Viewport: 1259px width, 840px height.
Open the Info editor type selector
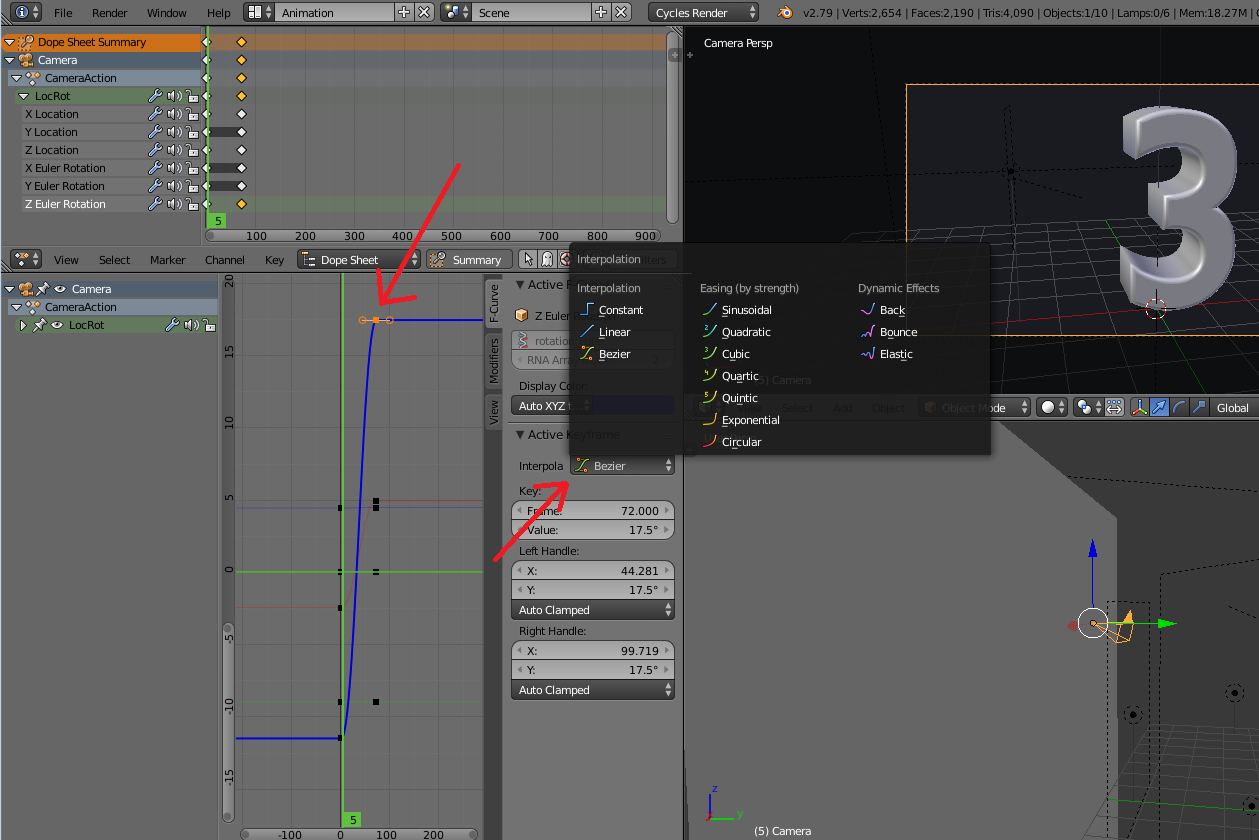tap(27, 13)
